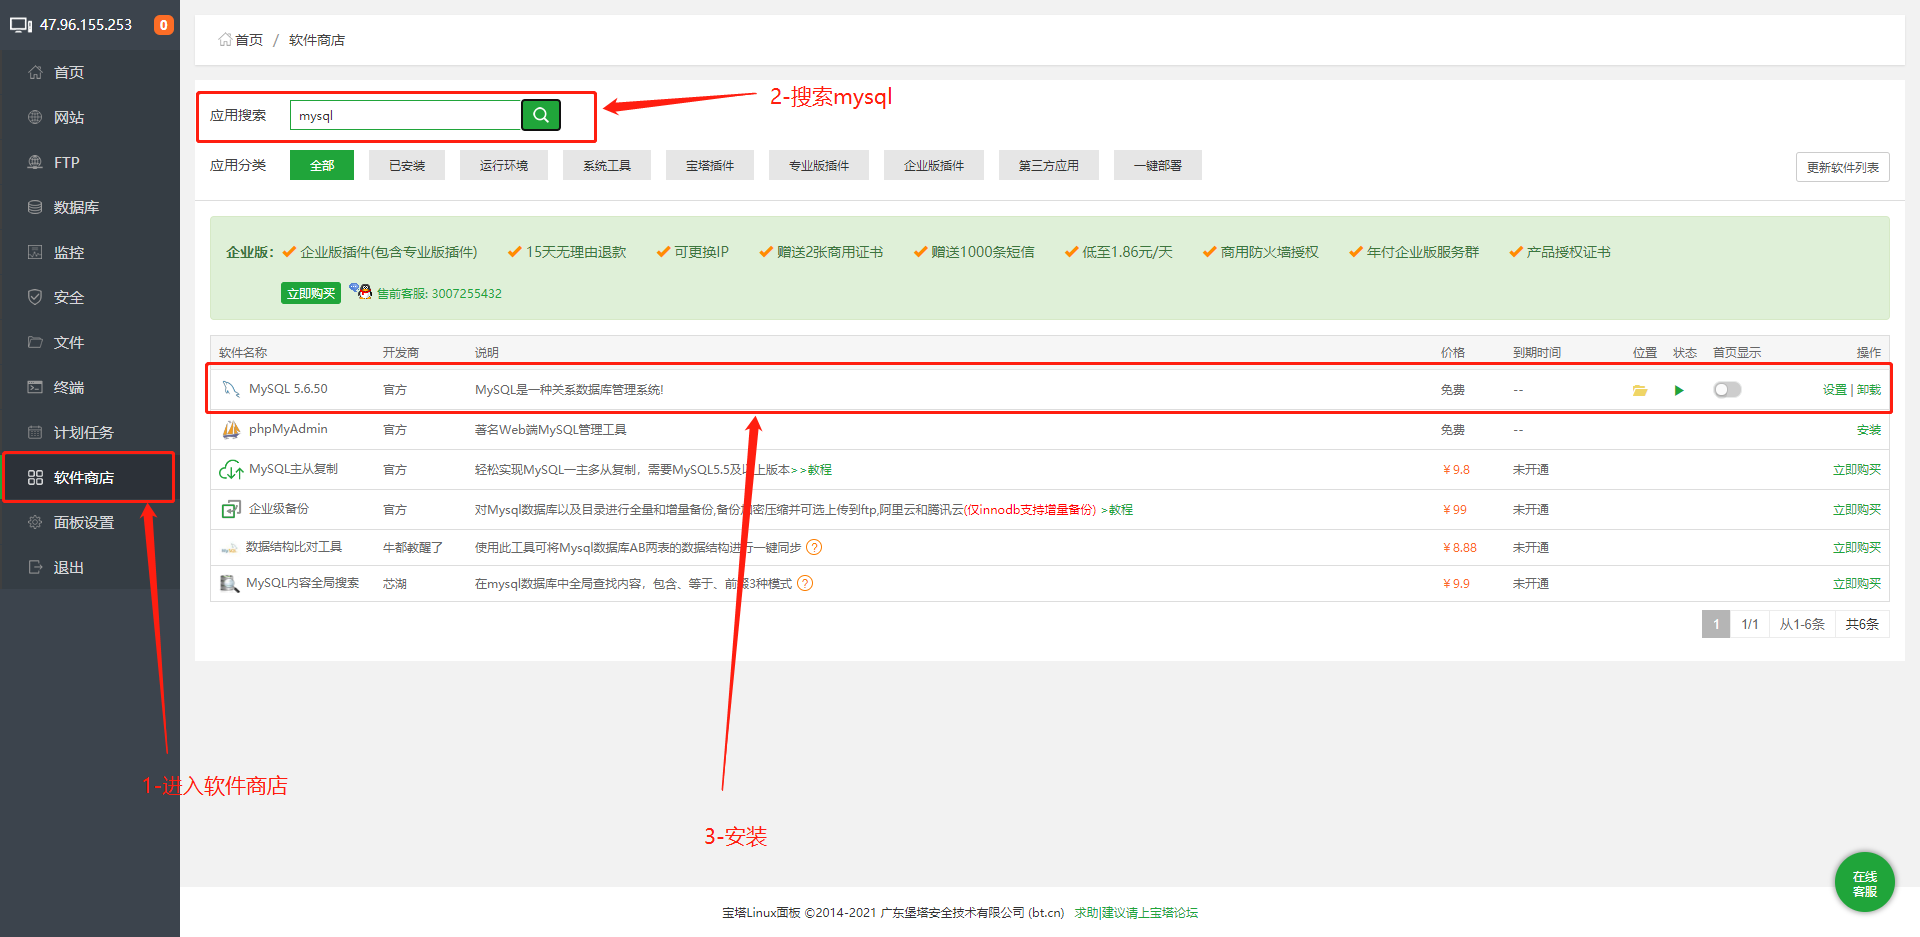This screenshot has height=937, width=1920.
Task: Toggle MySQL 首页显示 switch
Action: (1727, 390)
